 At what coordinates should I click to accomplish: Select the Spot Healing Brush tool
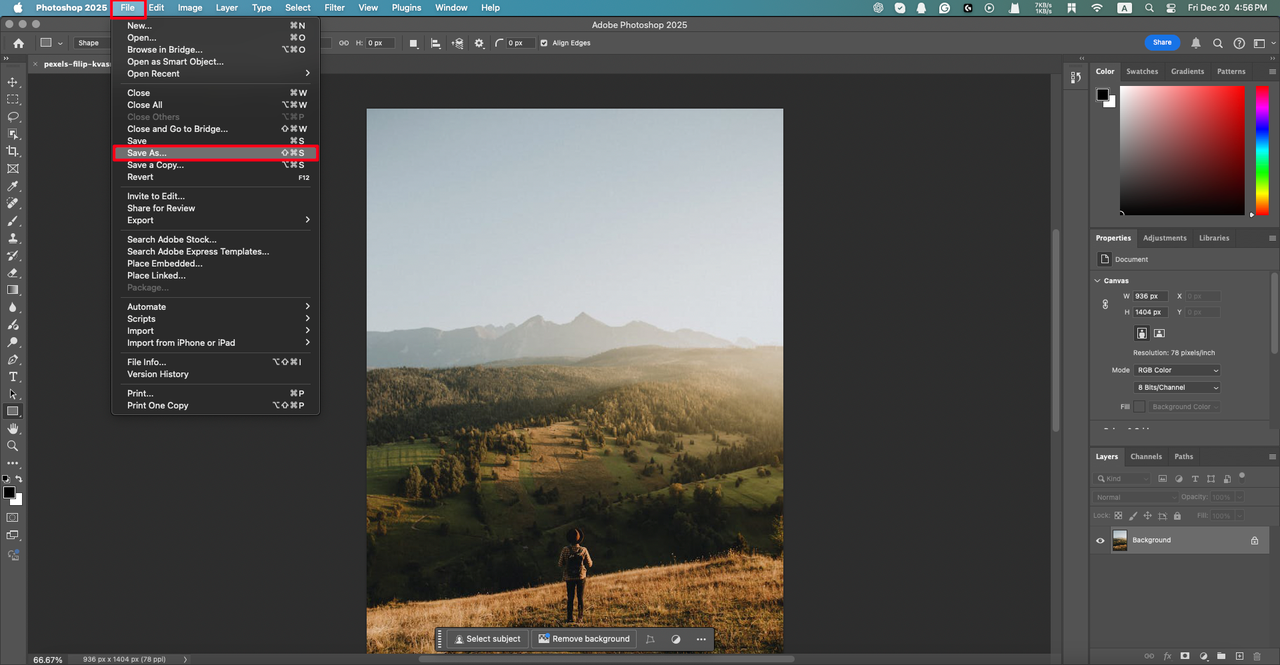tap(13, 203)
